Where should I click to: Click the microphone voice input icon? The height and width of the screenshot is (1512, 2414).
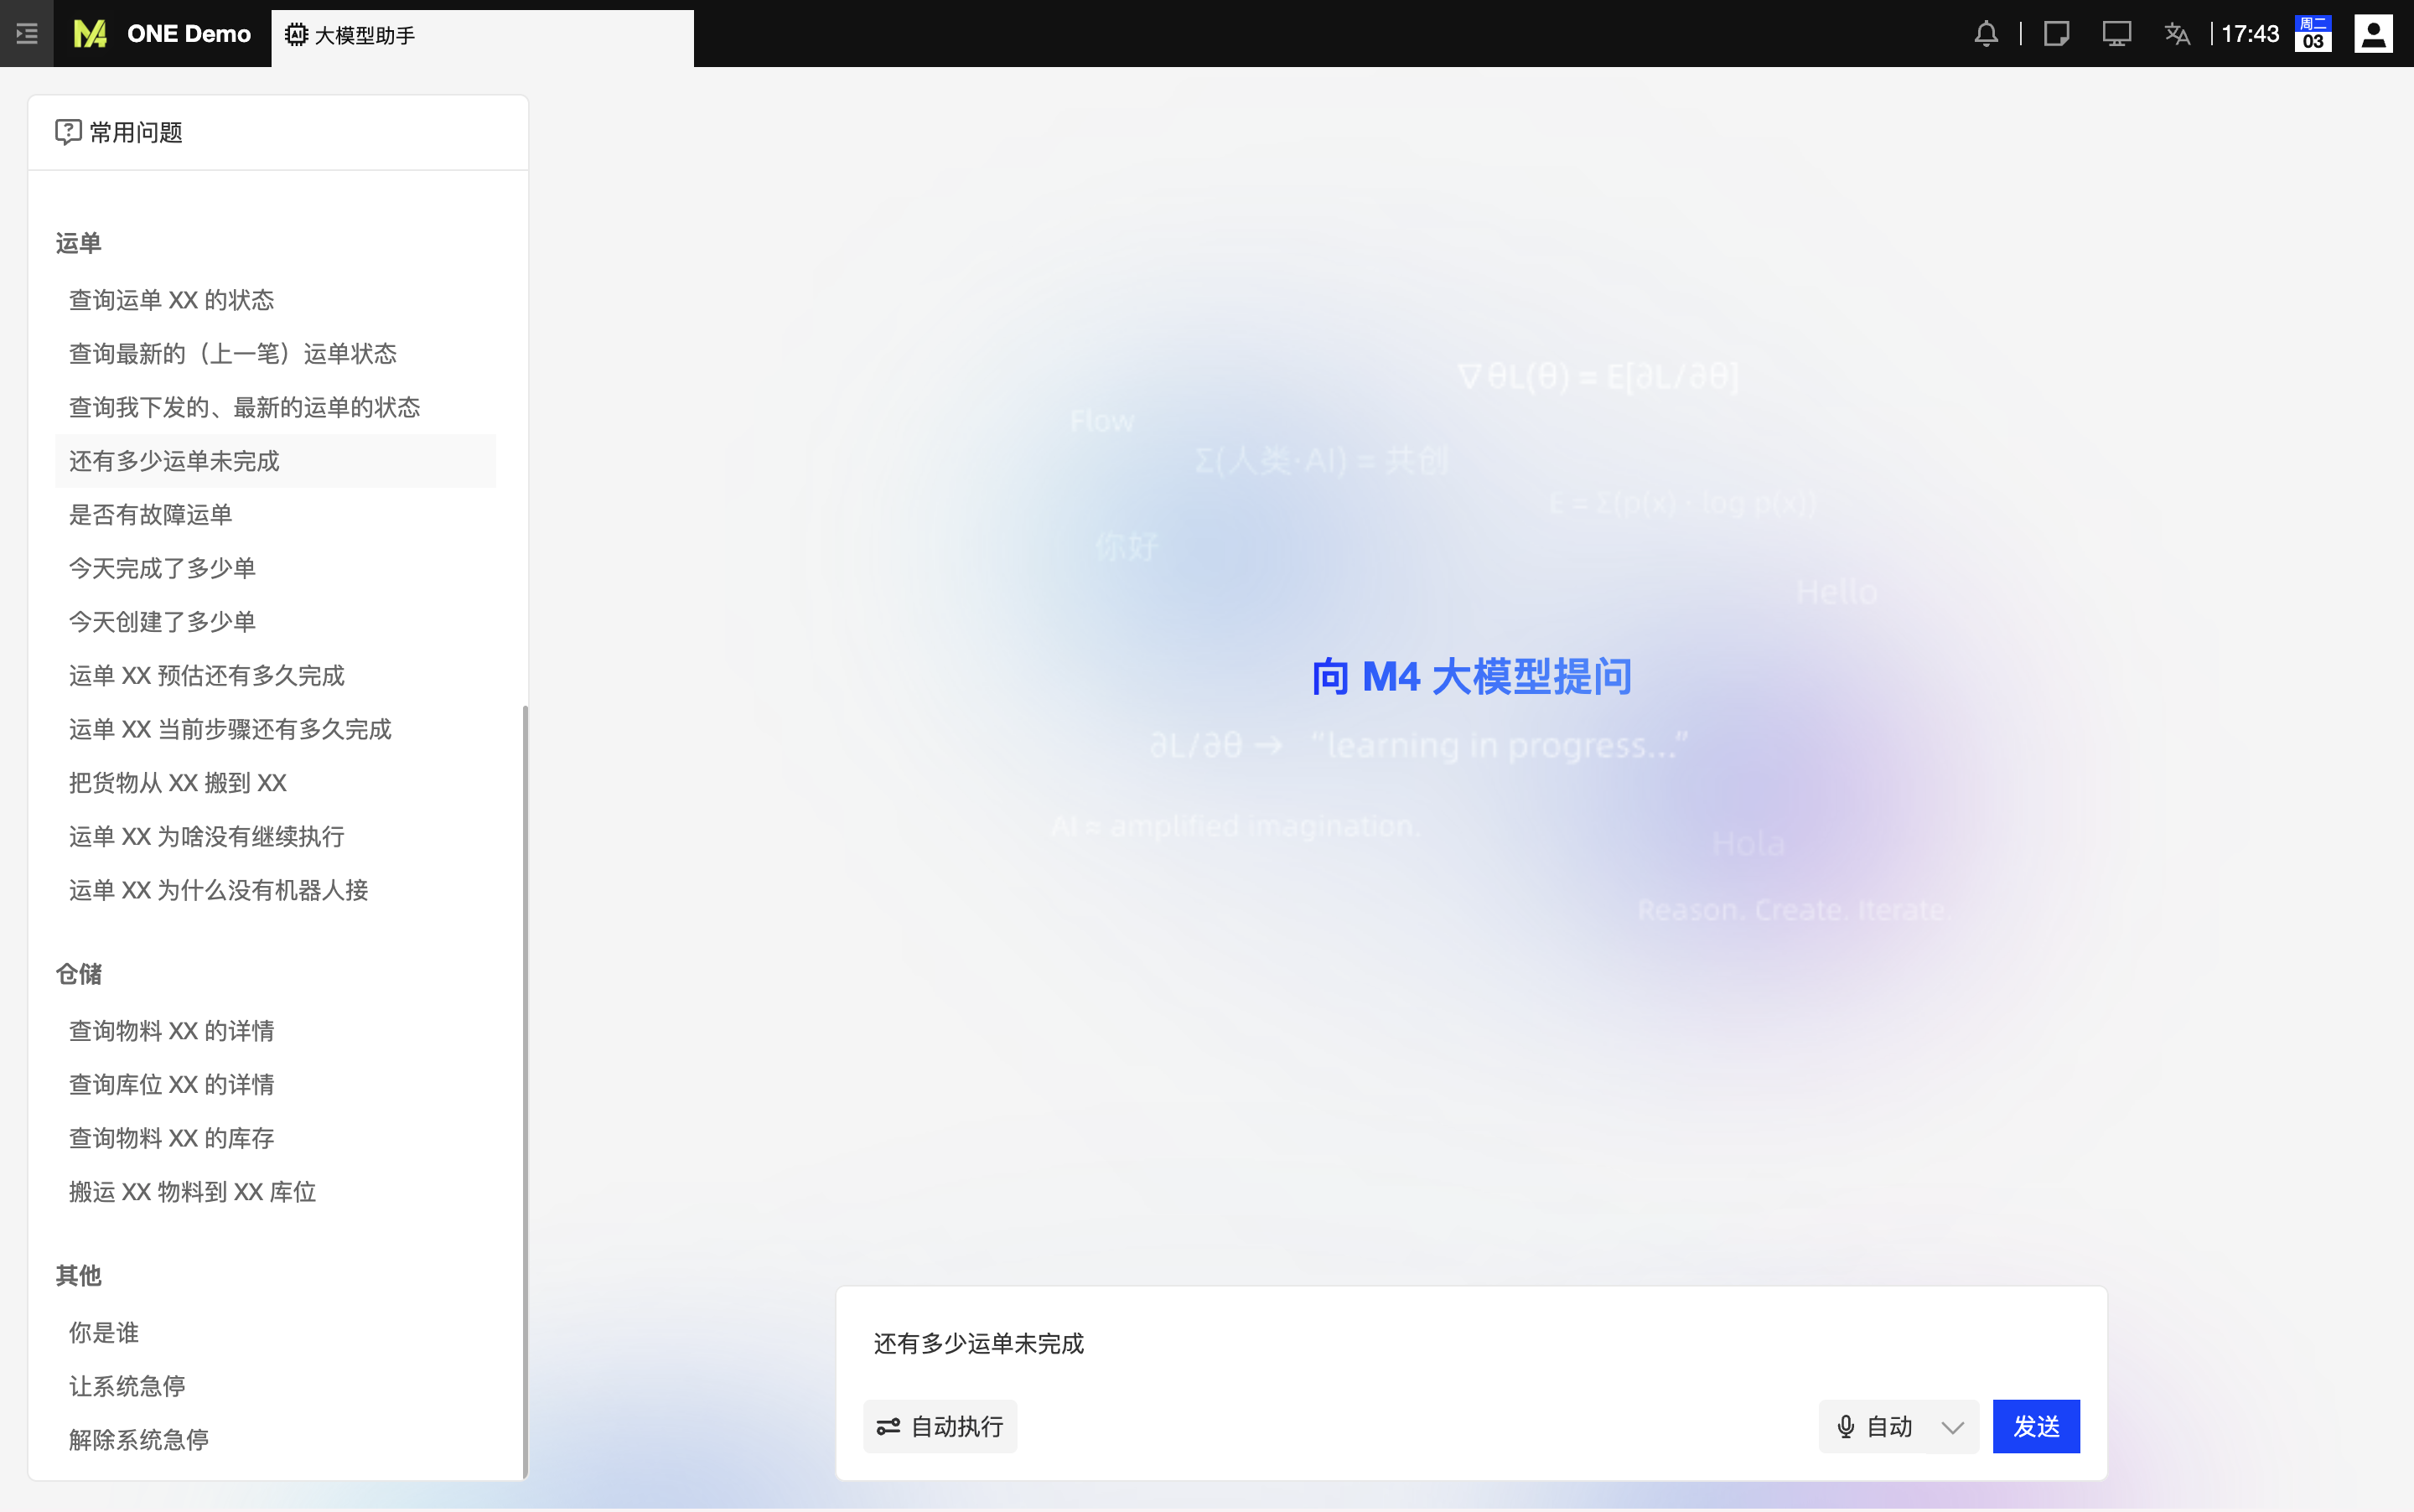[x=1846, y=1426]
